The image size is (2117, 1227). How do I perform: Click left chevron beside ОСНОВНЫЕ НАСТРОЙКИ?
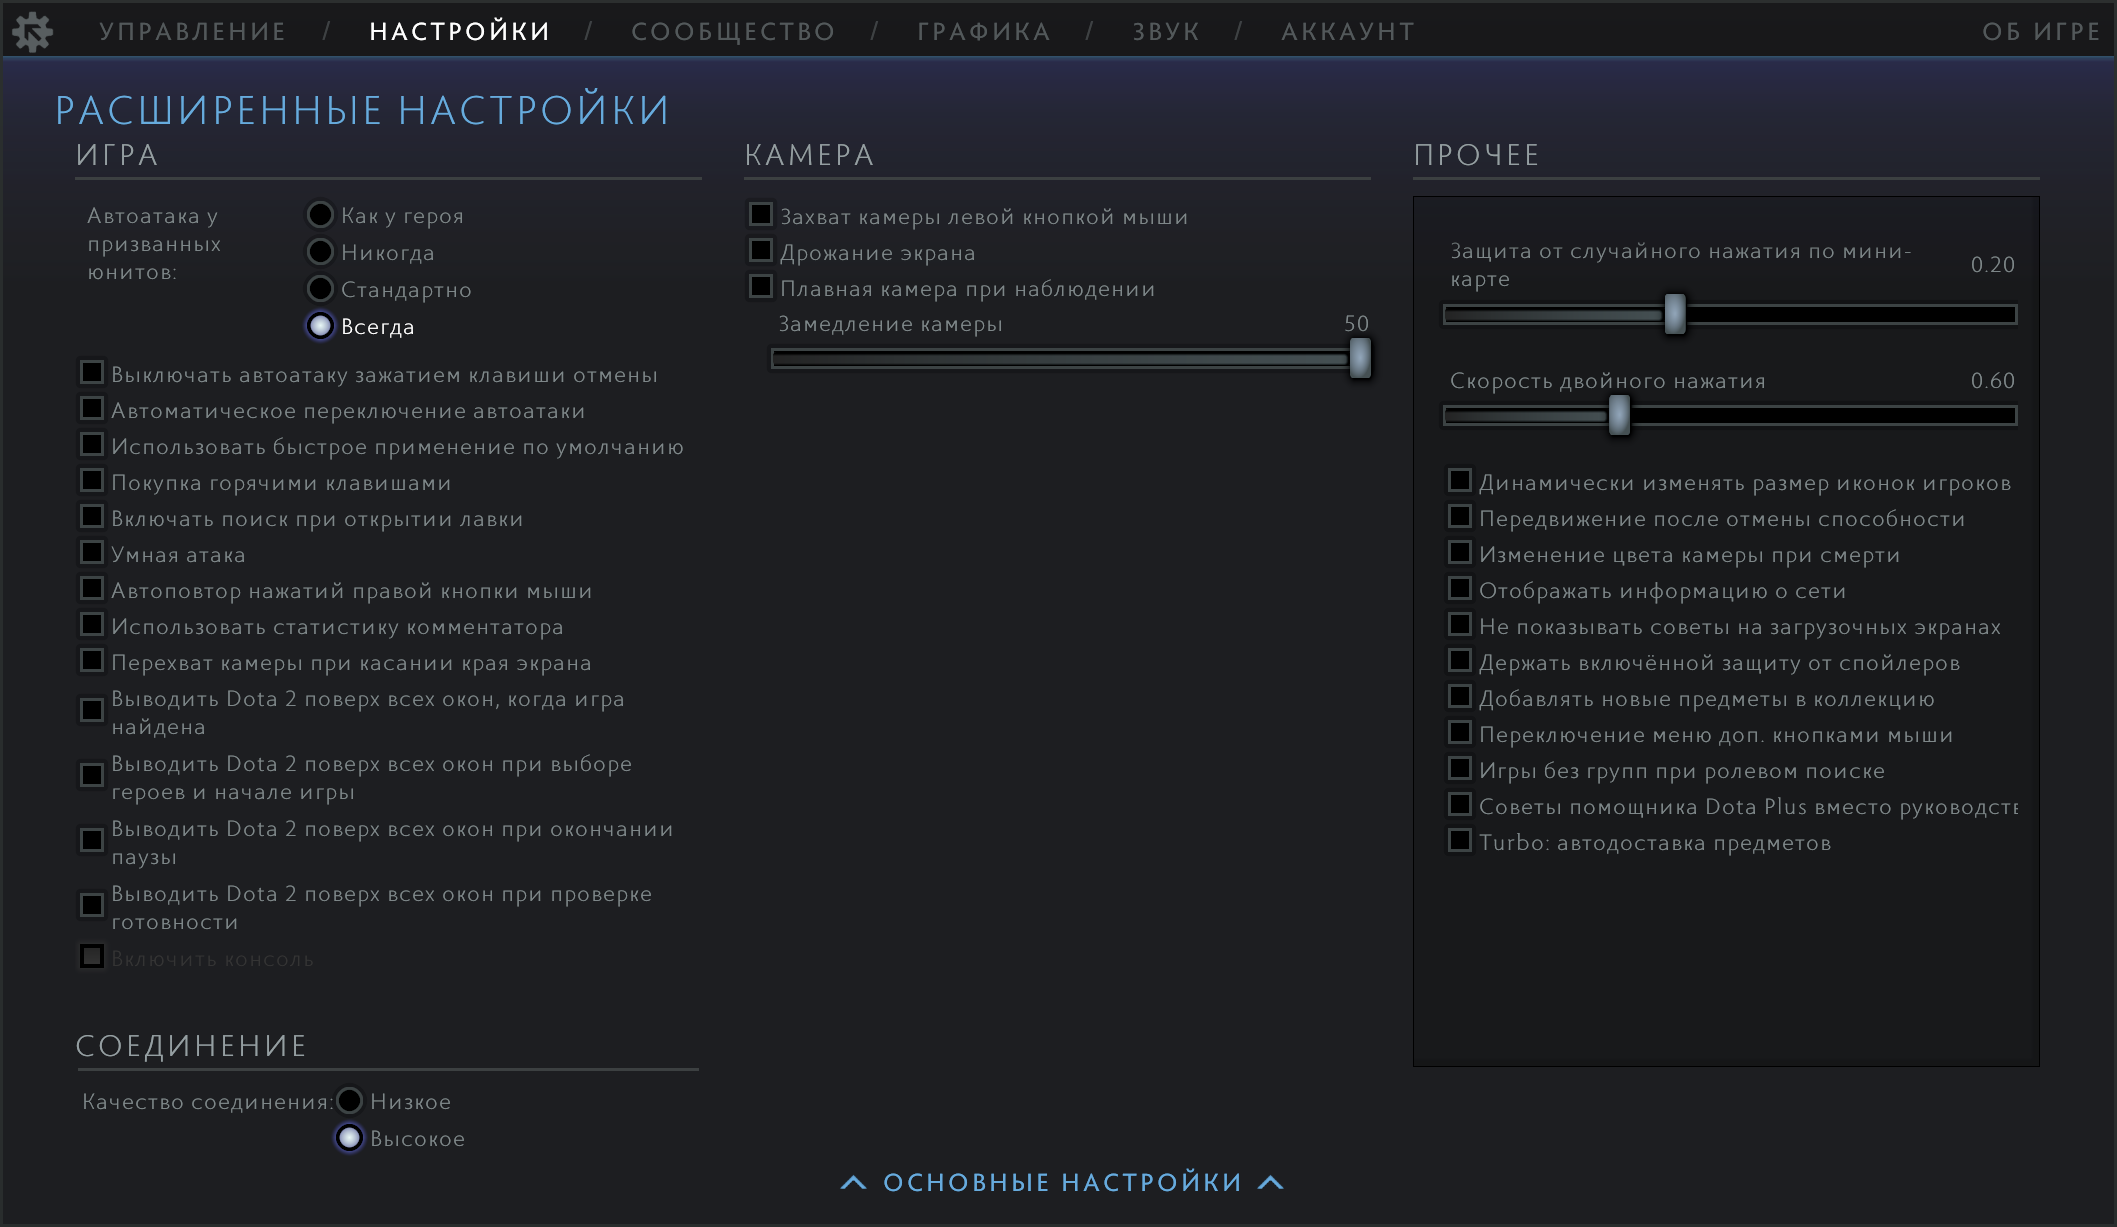[x=853, y=1183]
